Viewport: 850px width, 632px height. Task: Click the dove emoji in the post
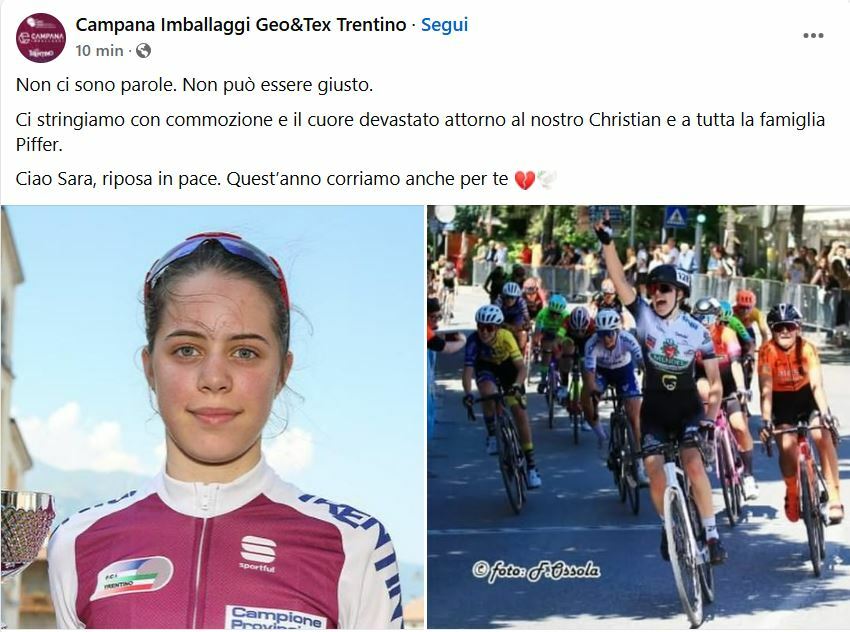(x=546, y=179)
